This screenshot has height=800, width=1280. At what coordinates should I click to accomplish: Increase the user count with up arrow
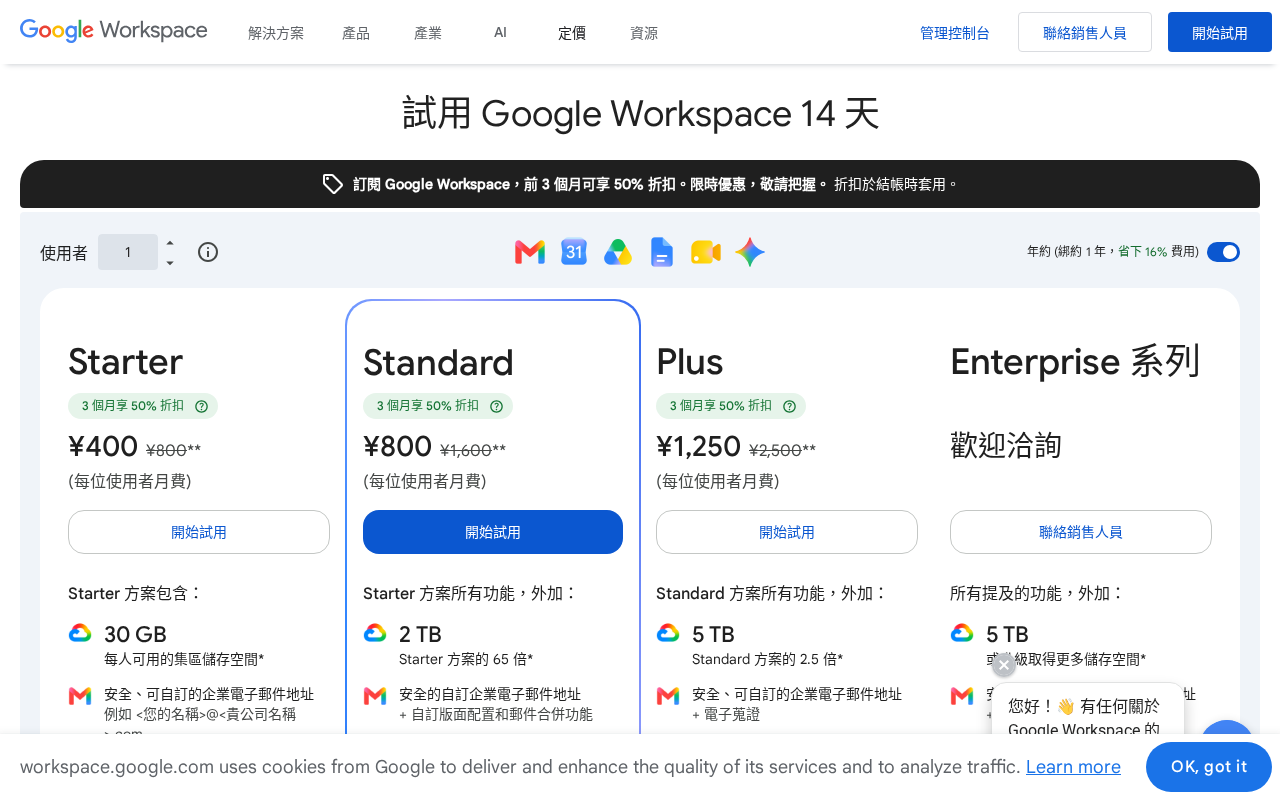pos(170,243)
